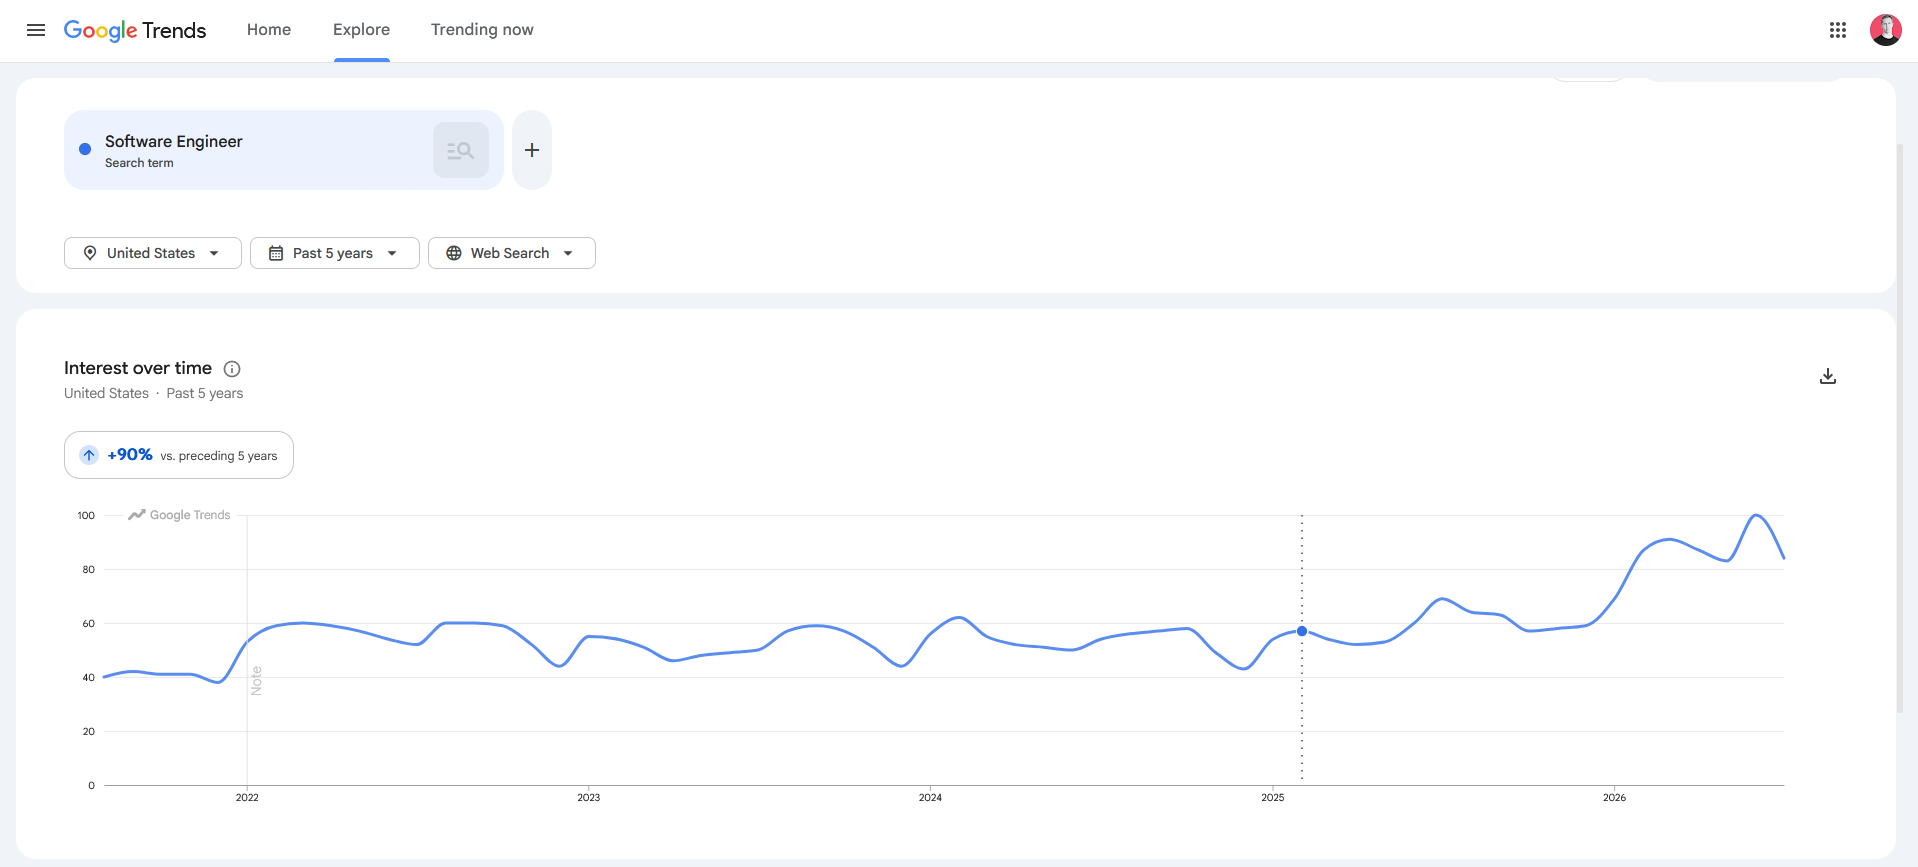Click the page vertical scrollbar
The width and height of the screenshot is (1918, 867).
click(x=1900, y=430)
